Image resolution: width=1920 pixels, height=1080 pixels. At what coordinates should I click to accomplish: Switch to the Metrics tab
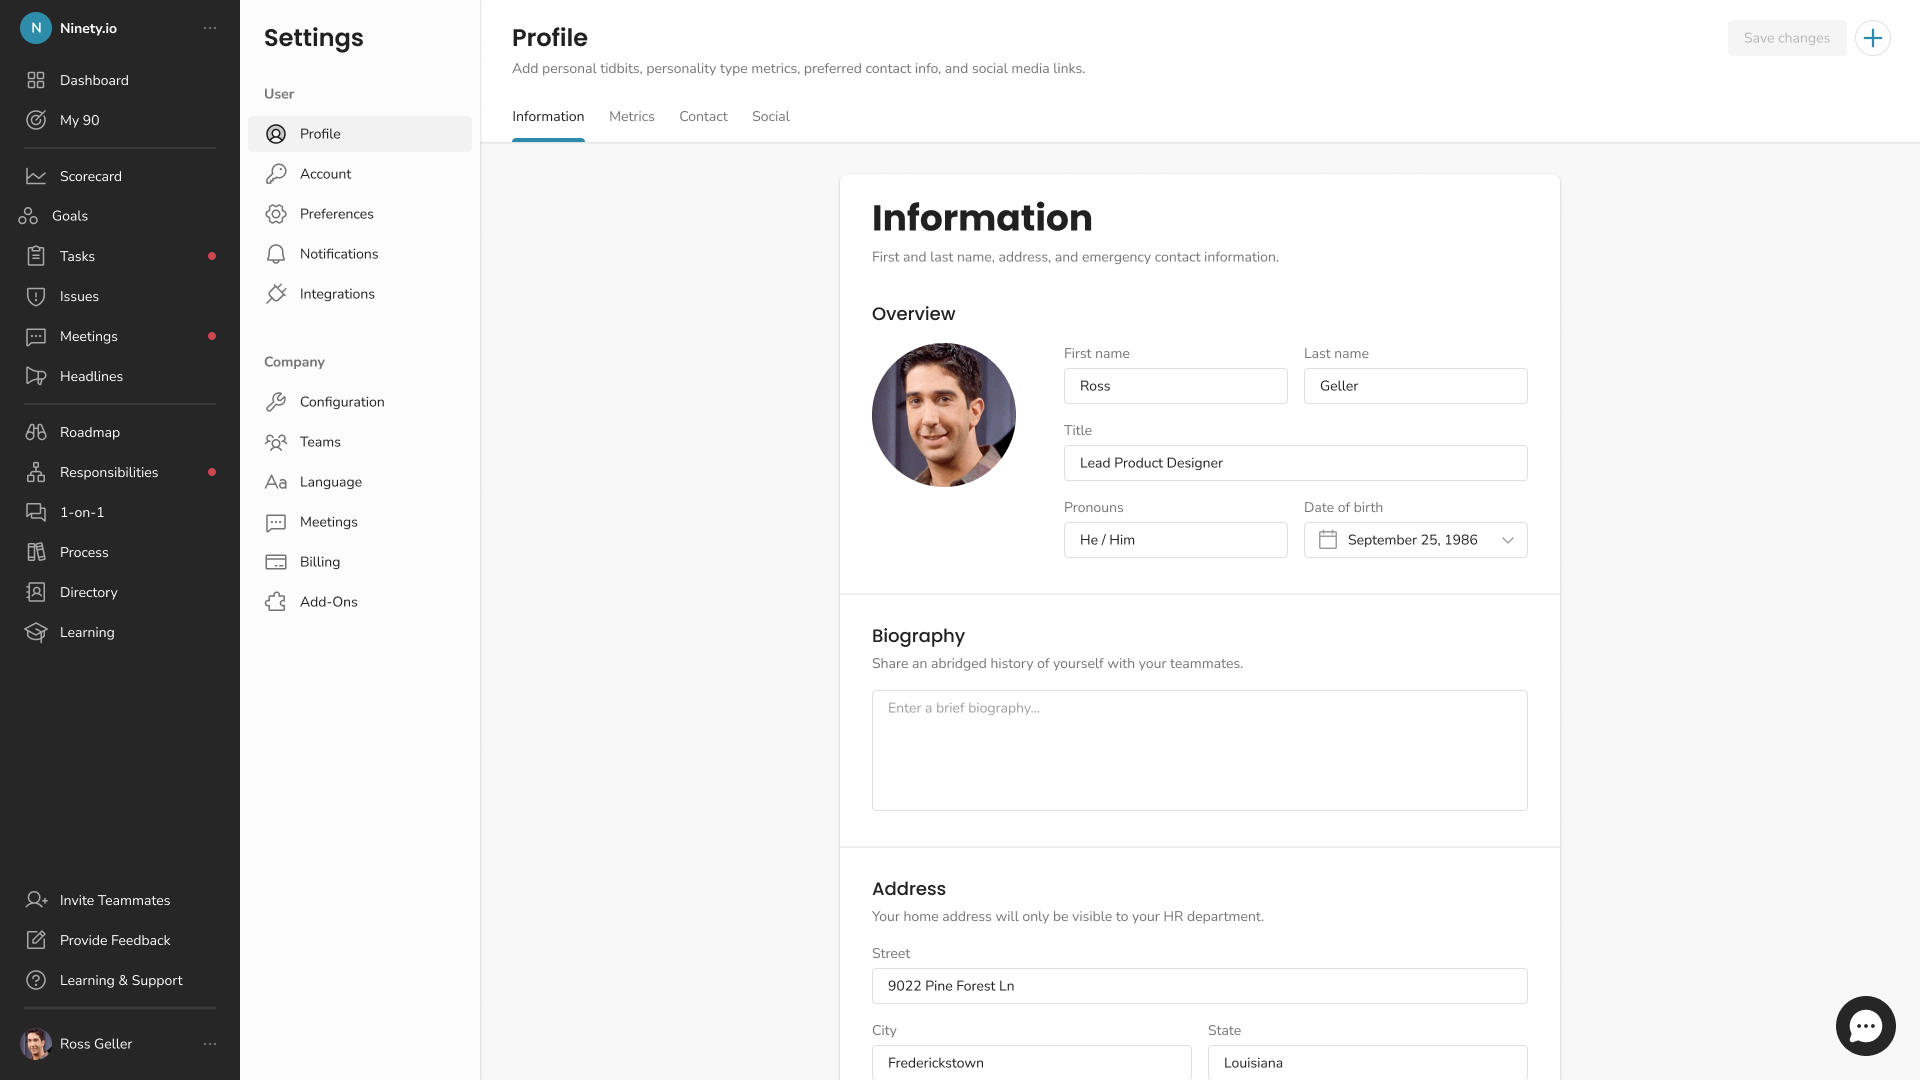coord(631,117)
